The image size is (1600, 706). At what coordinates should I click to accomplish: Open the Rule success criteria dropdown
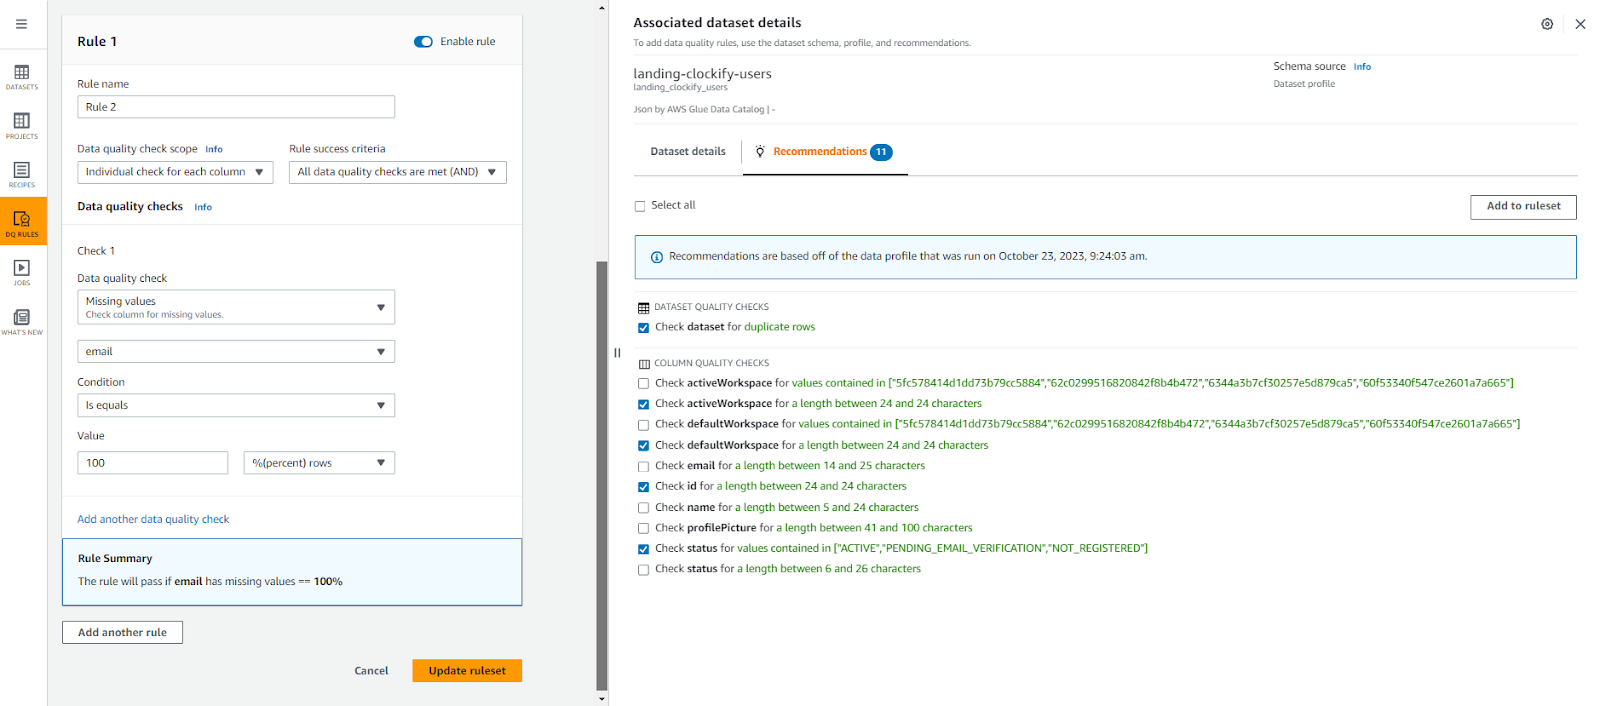(x=397, y=172)
